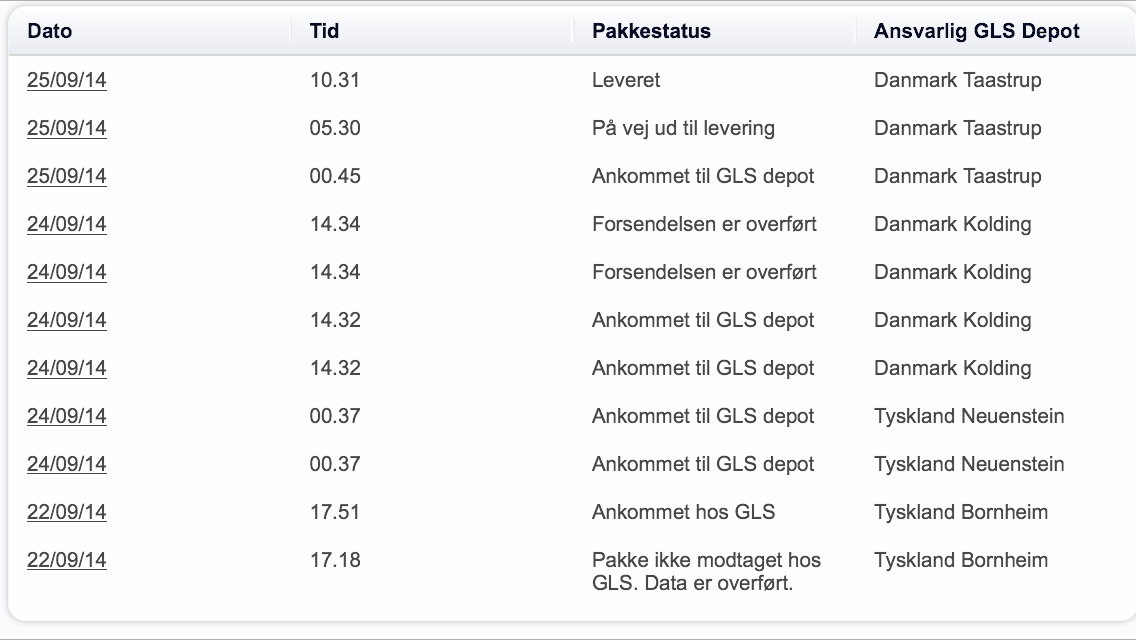Click the 17.18 time entry
Viewport: 1136px width, 640px height.
(335, 561)
